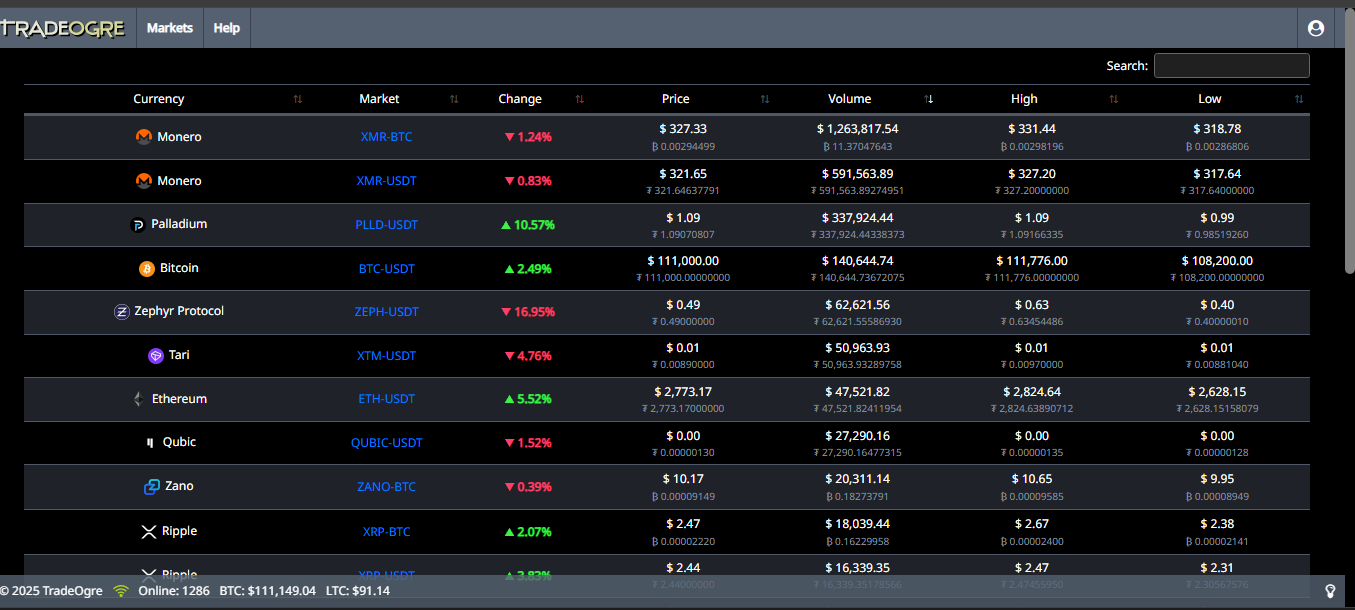Click the Monero coin icon in XMR-USDT row
The width and height of the screenshot is (1355, 610).
point(144,181)
